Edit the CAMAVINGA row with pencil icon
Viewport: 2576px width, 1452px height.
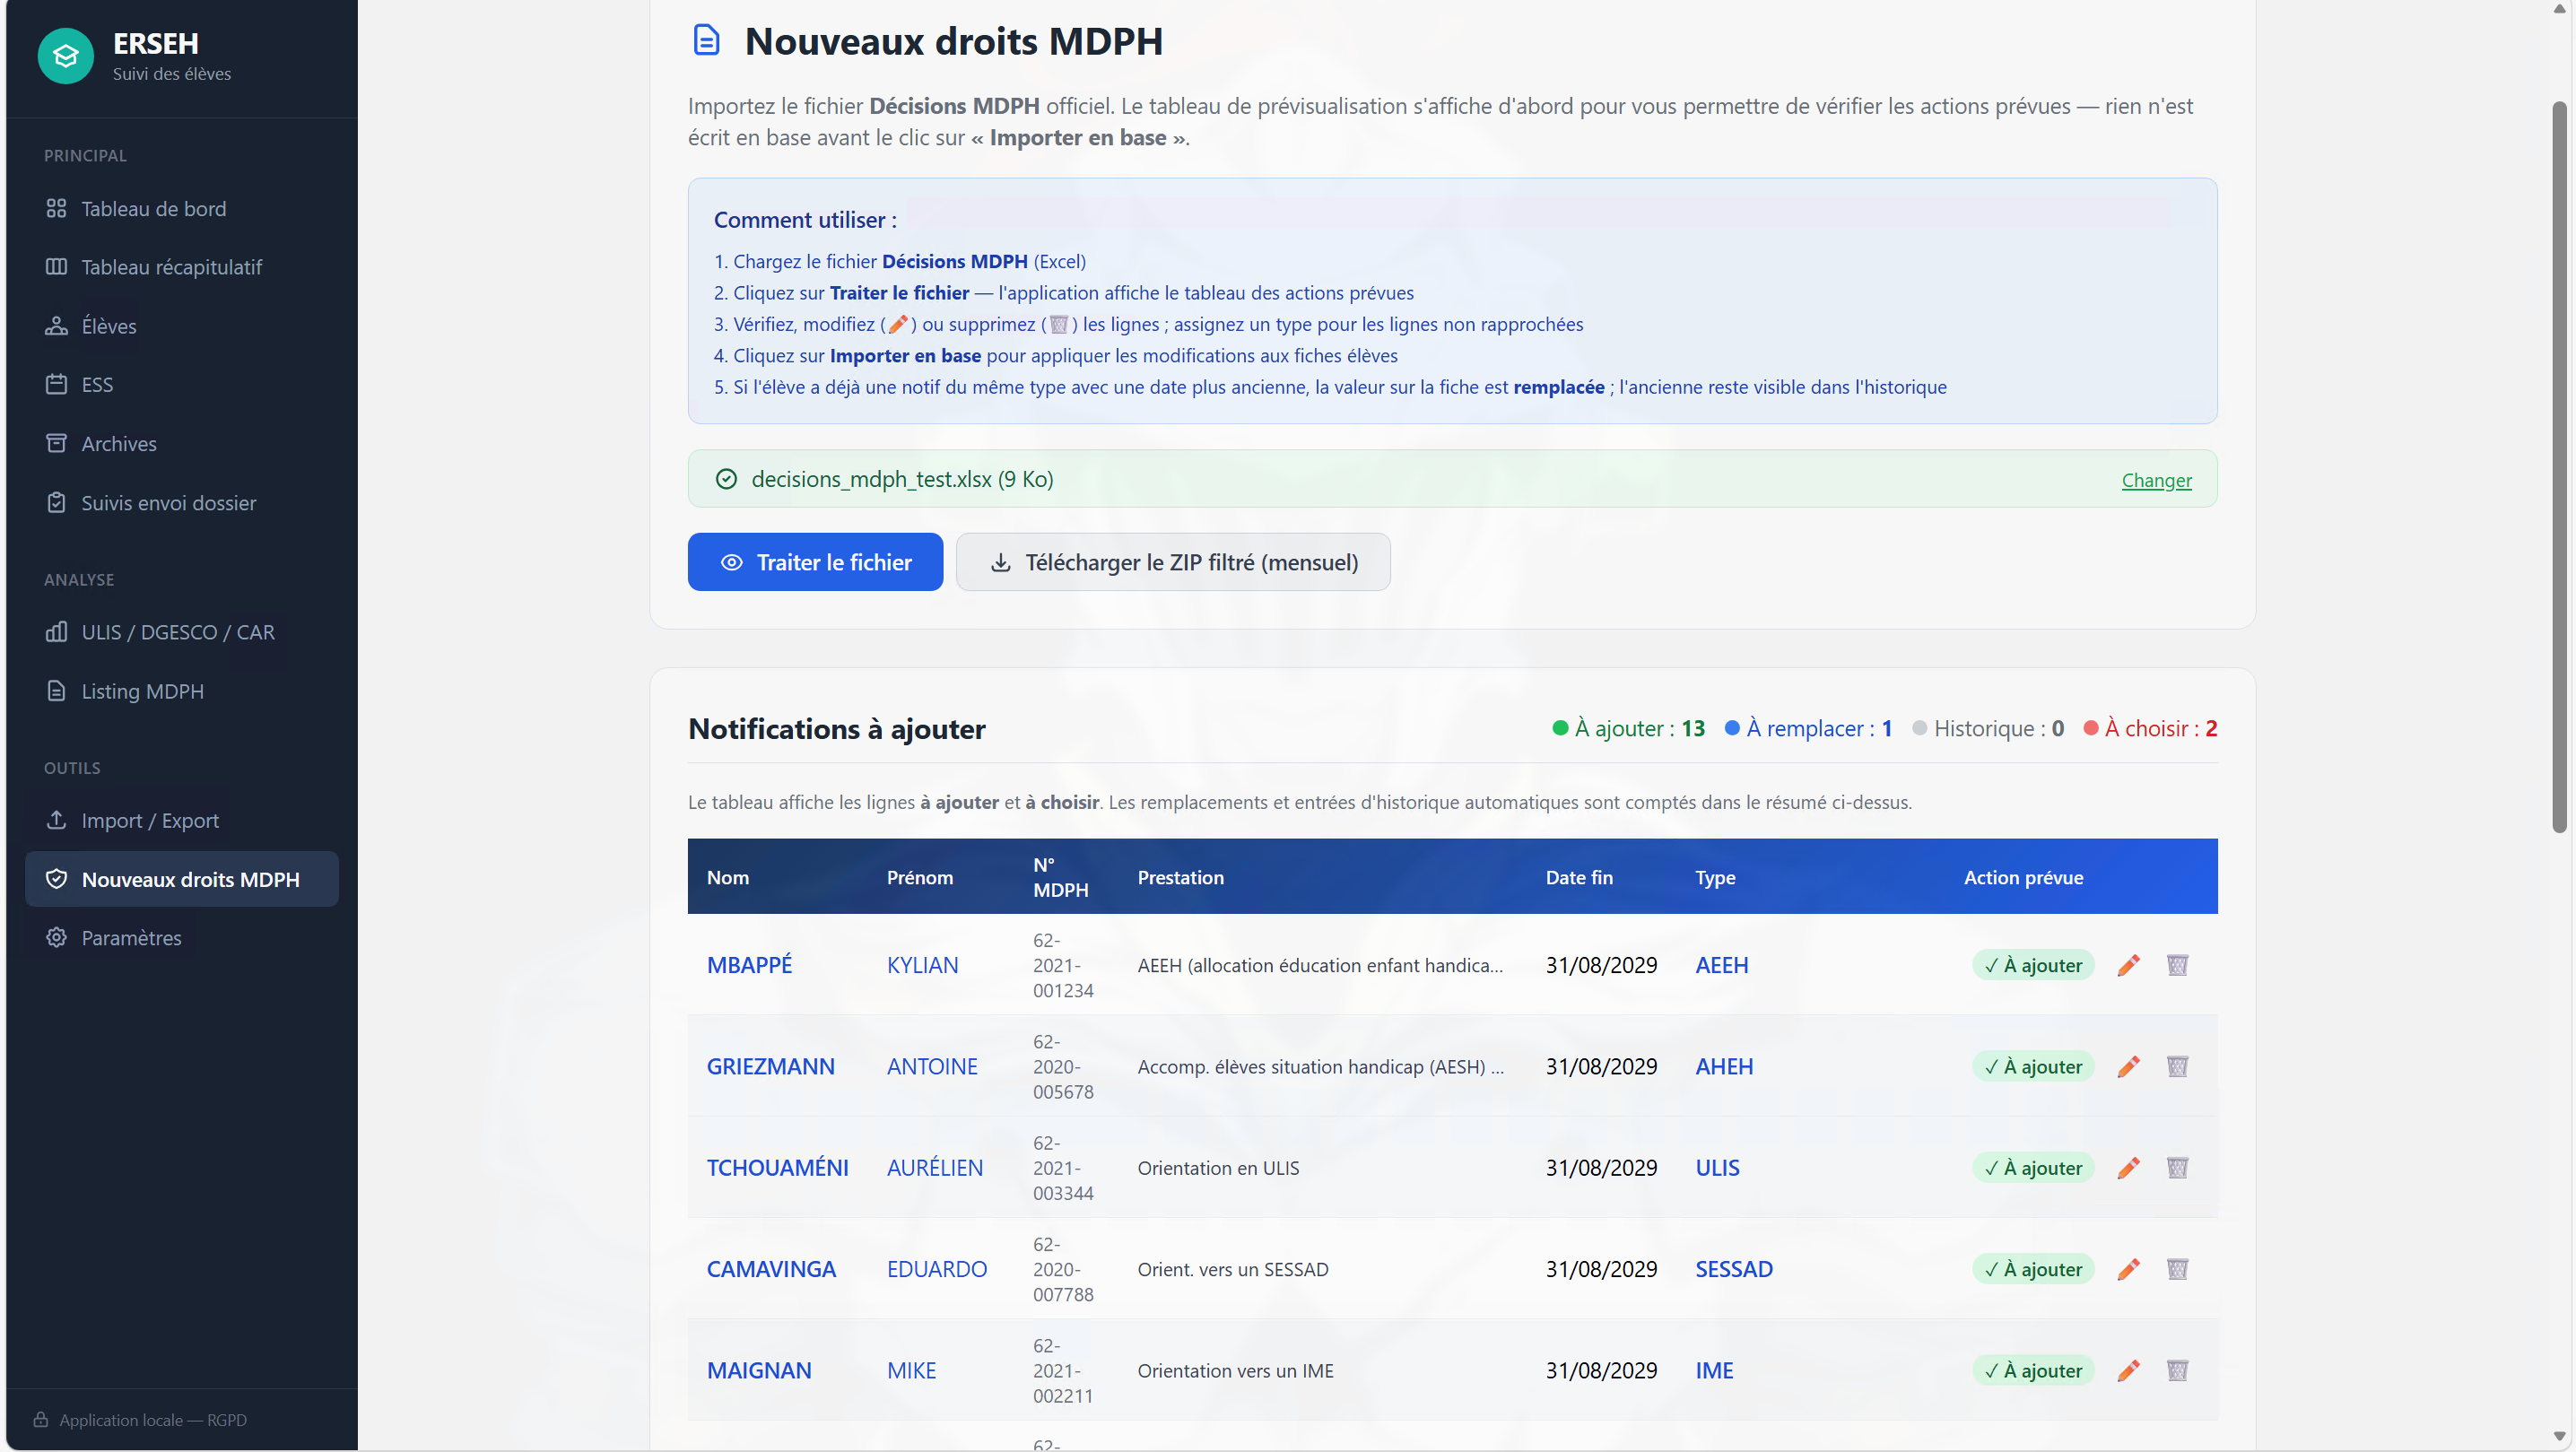point(2129,1269)
